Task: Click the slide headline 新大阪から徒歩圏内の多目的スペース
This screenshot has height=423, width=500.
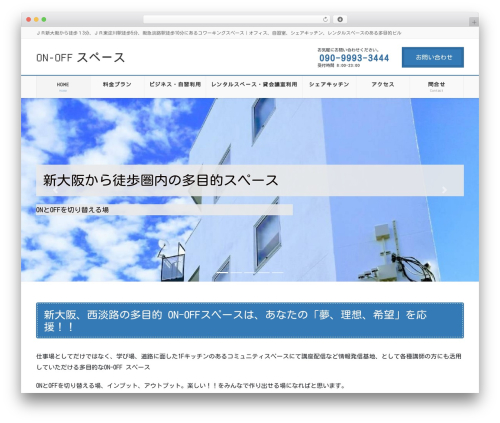Action: click(160, 180)
